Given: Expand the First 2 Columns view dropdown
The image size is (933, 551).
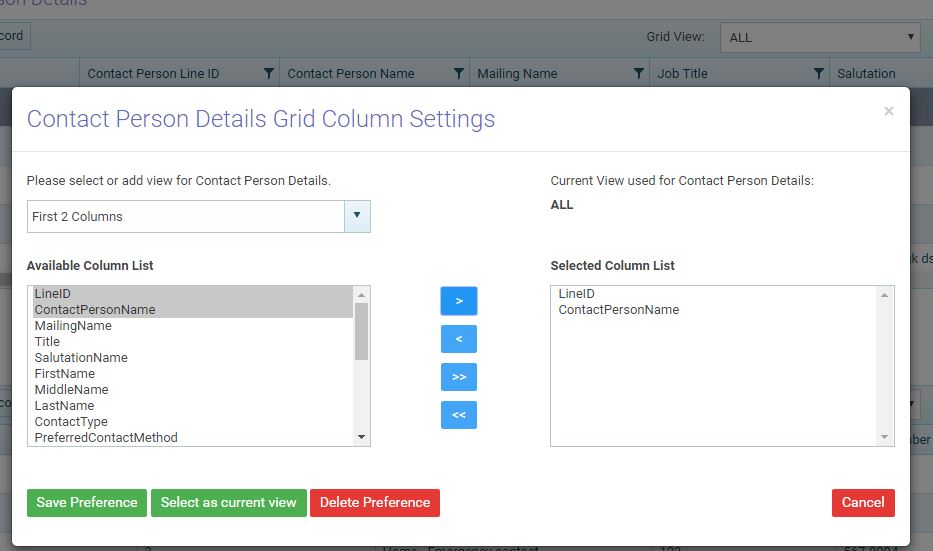Looking at the screenshot, I should [x=357, y=216].
